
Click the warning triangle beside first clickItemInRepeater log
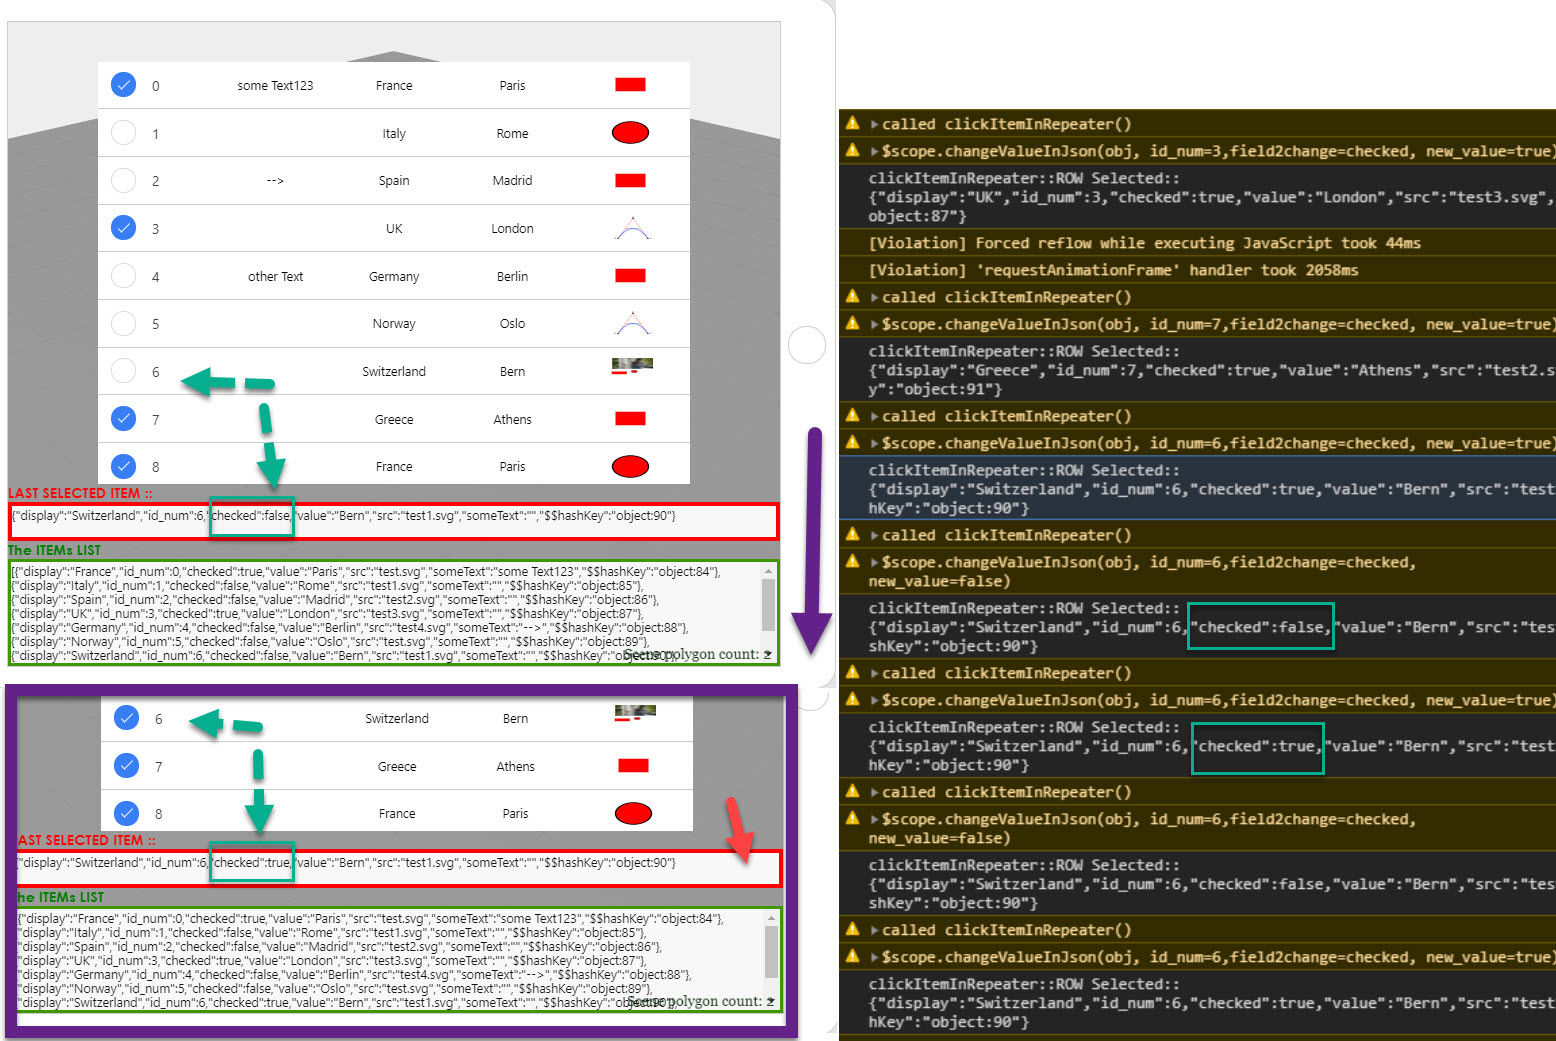tap(851, 123)
